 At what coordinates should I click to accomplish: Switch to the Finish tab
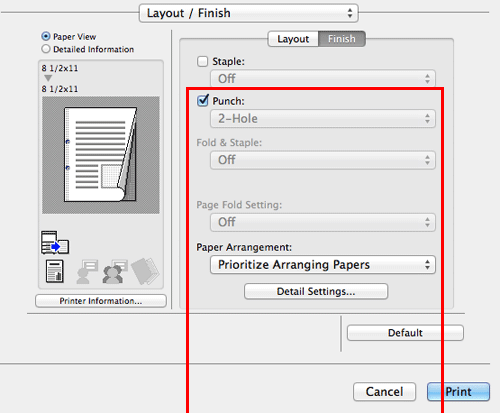click(342, 39)
